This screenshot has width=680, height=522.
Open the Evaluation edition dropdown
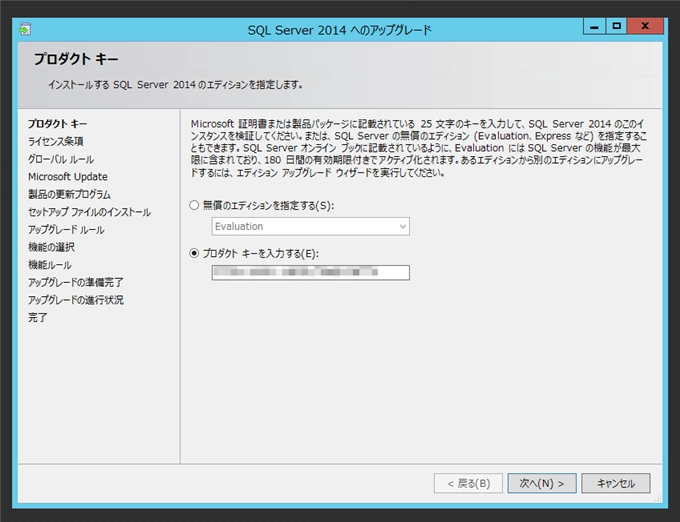(311, 226)
